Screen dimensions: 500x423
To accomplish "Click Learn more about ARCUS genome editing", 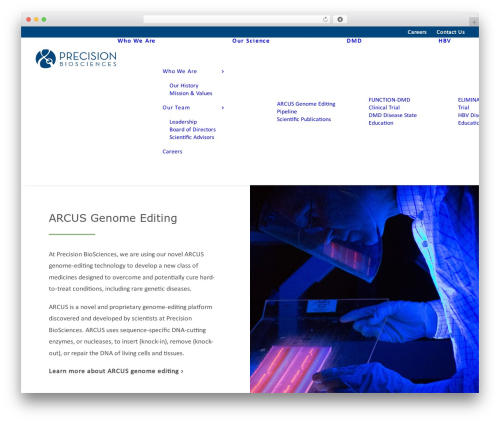I will pyautogui.click(x=116, y=371).
